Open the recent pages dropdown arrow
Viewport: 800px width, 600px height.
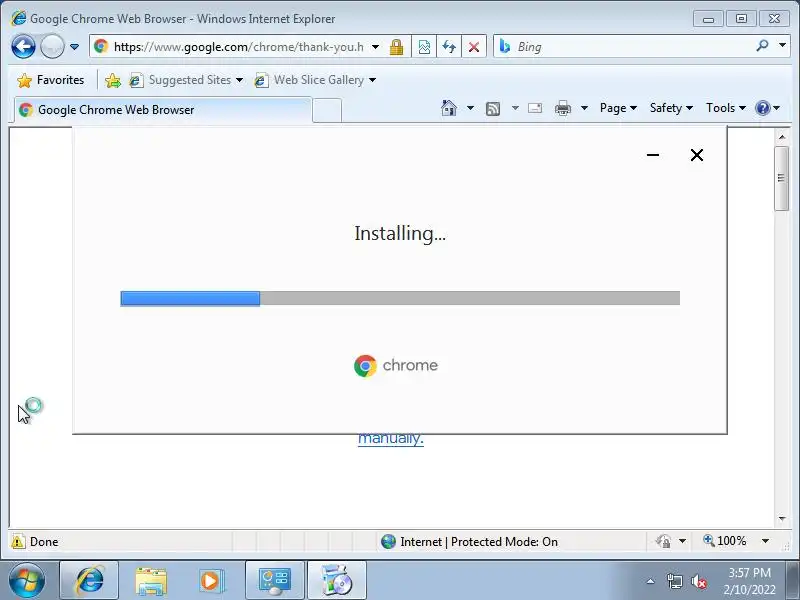pos(74,47)
